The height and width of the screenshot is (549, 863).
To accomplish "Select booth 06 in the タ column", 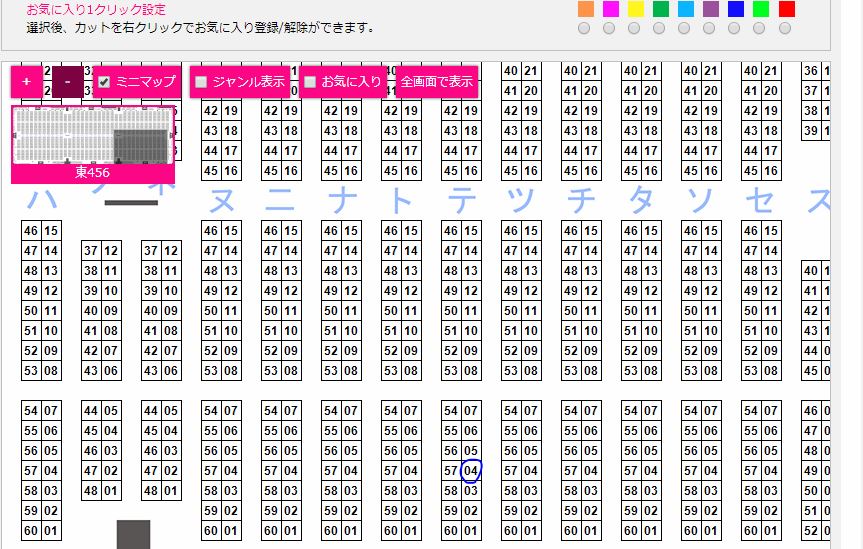I will (x=651, y=431).
